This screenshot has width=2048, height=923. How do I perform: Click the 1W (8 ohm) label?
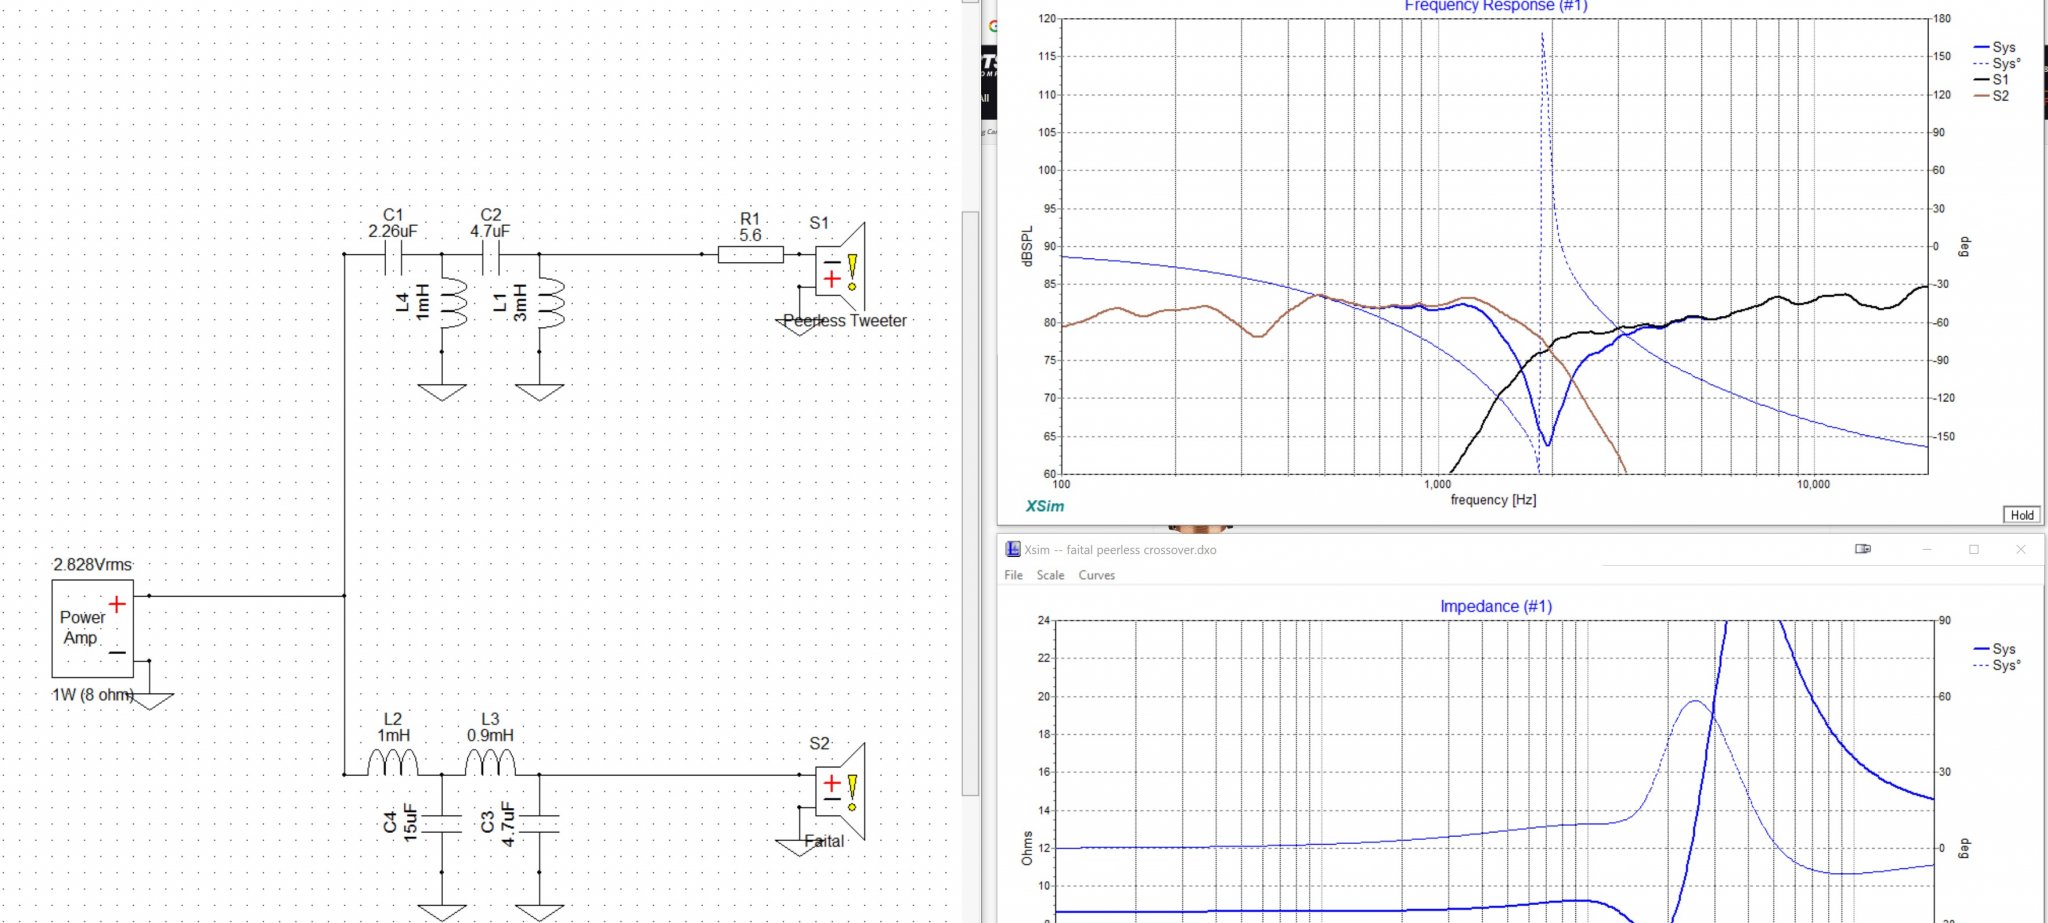click(x=92, y=694)
